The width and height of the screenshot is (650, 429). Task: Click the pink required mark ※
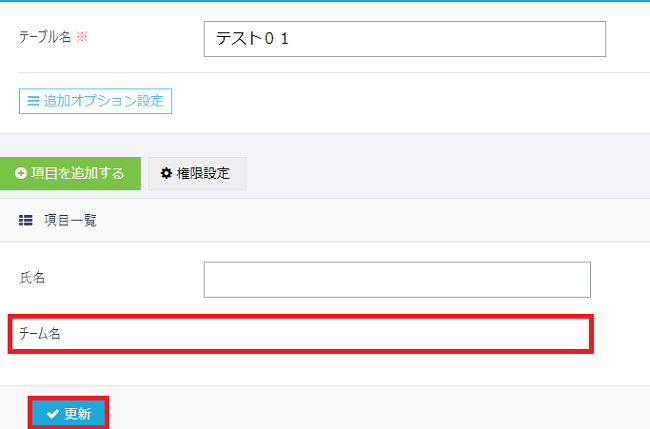[83, 37]
